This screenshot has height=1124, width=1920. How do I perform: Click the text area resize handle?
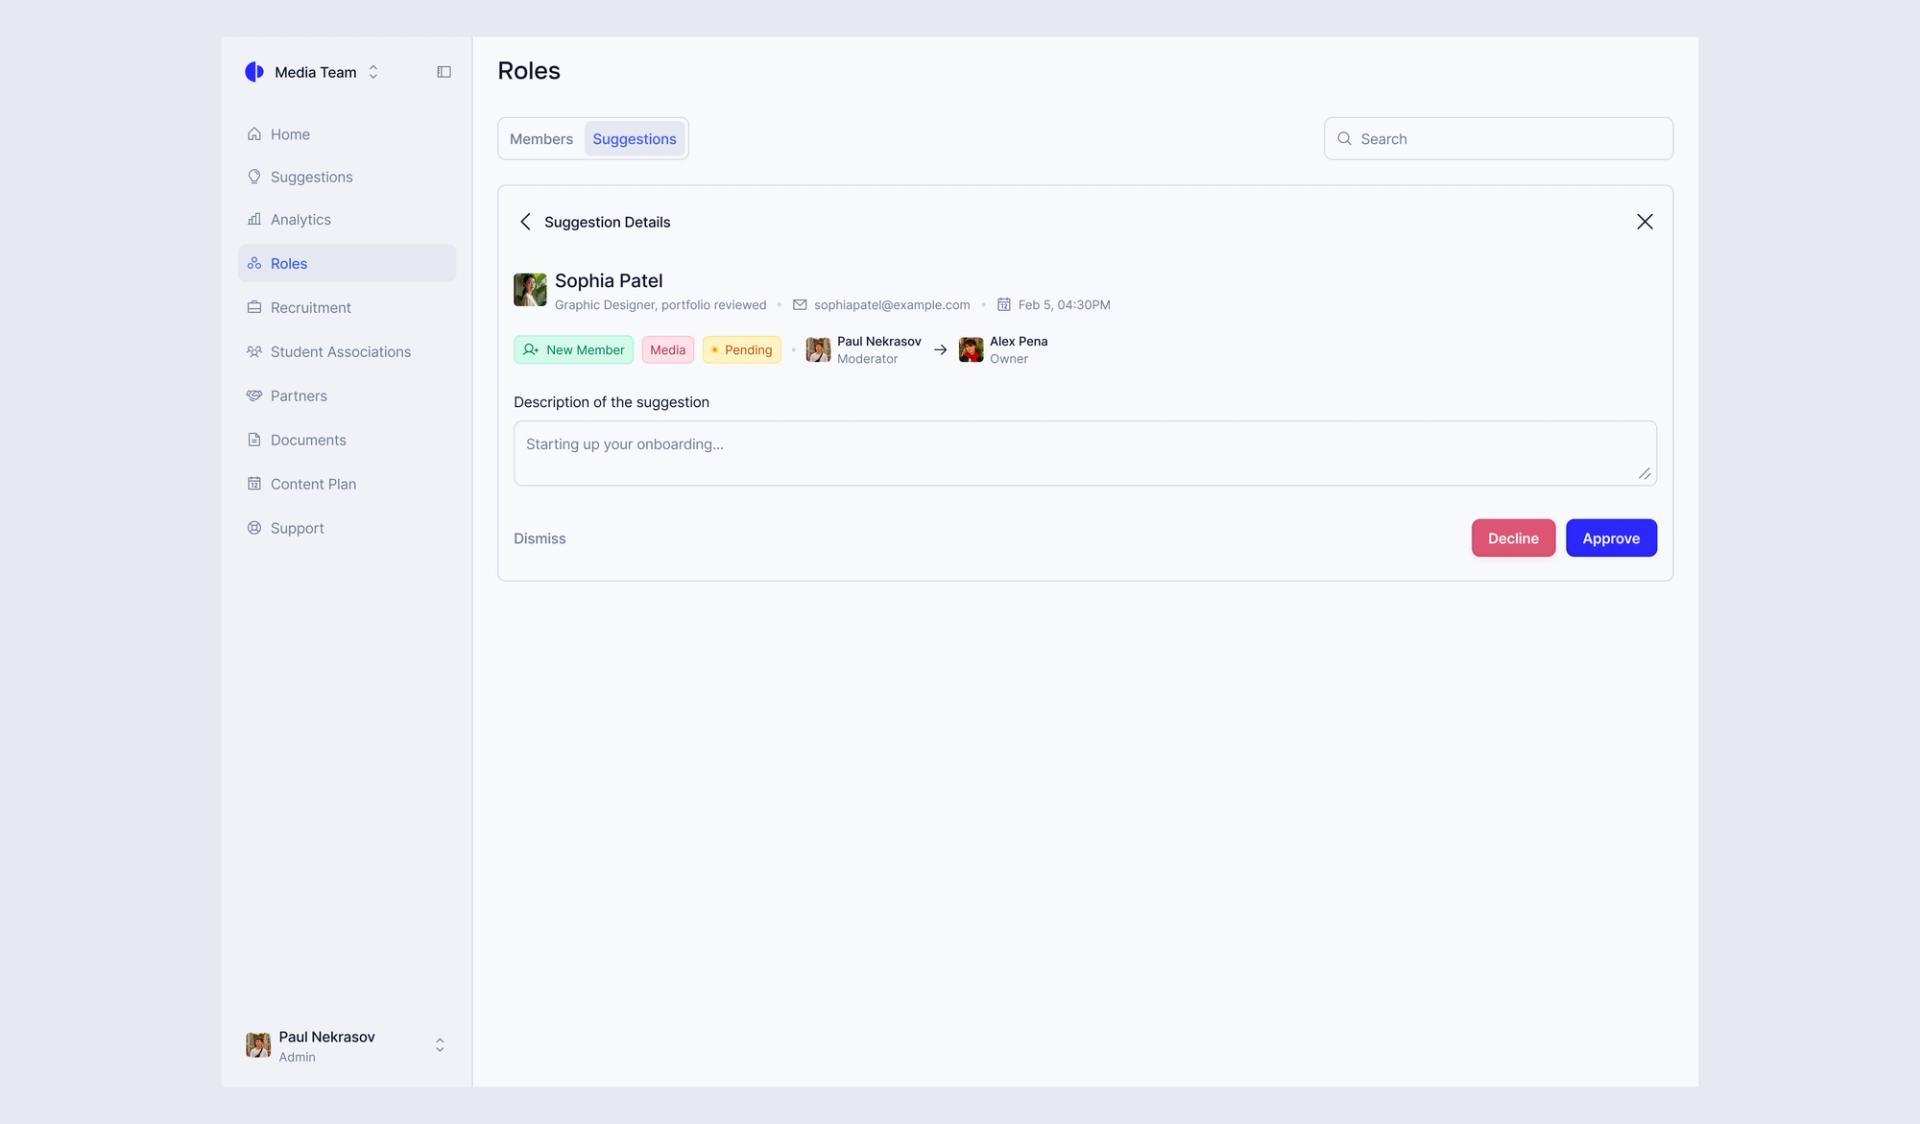pyautogui.click(x=1643, y=473)
